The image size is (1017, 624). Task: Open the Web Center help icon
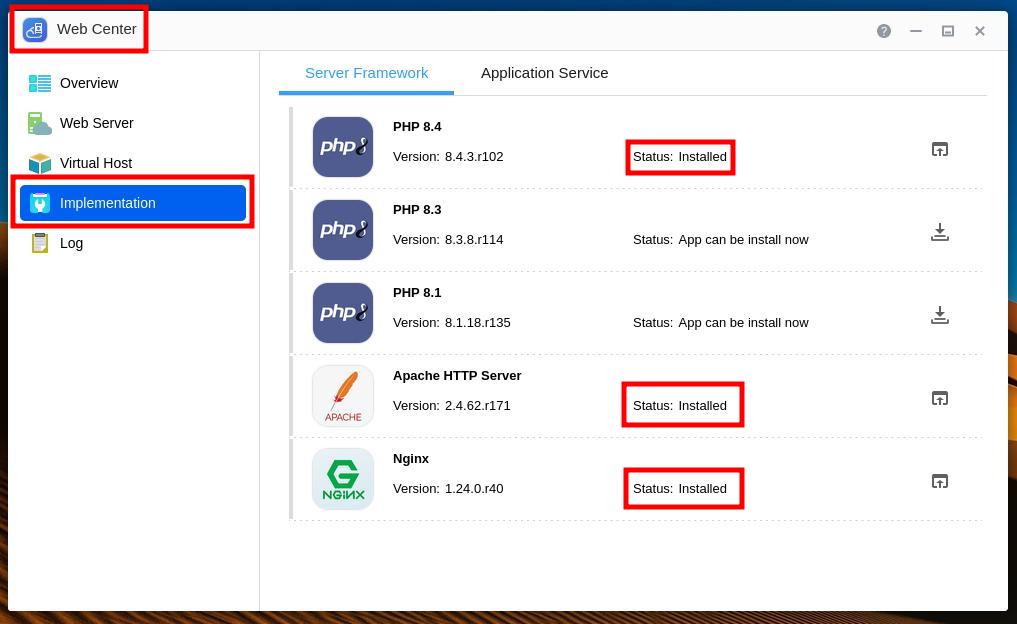point(884,31)
